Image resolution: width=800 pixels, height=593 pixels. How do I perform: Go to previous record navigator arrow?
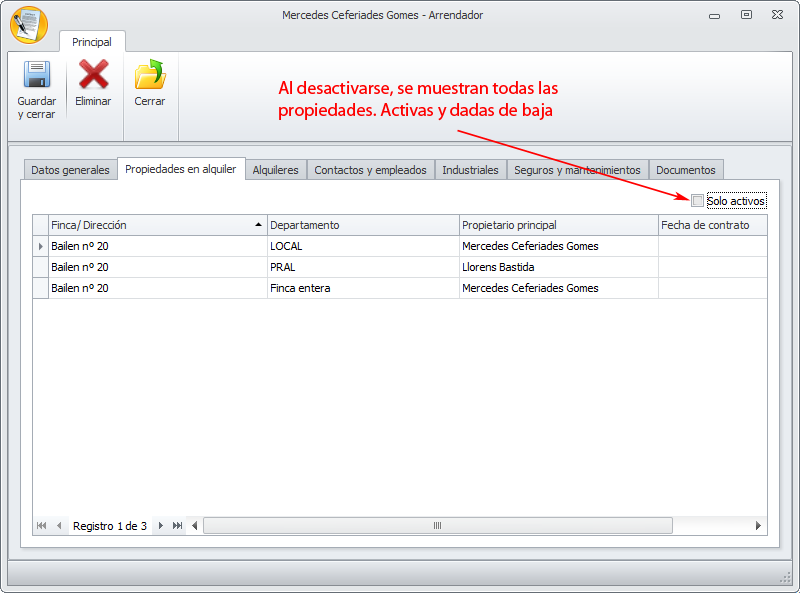coord(59,526)
